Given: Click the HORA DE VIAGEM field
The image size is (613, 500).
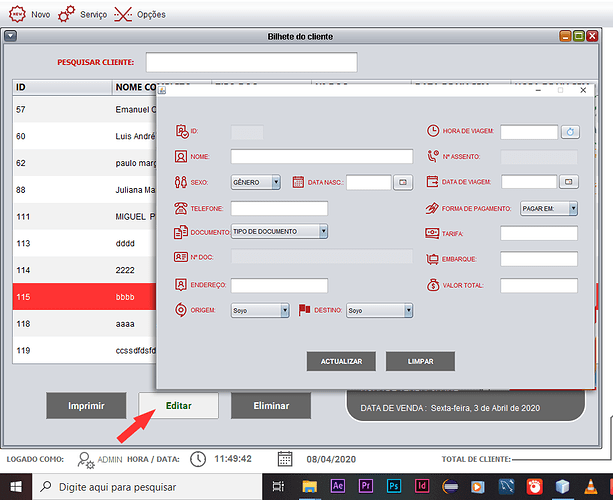Looking at the screenshot, I should [x=529, y=132].
